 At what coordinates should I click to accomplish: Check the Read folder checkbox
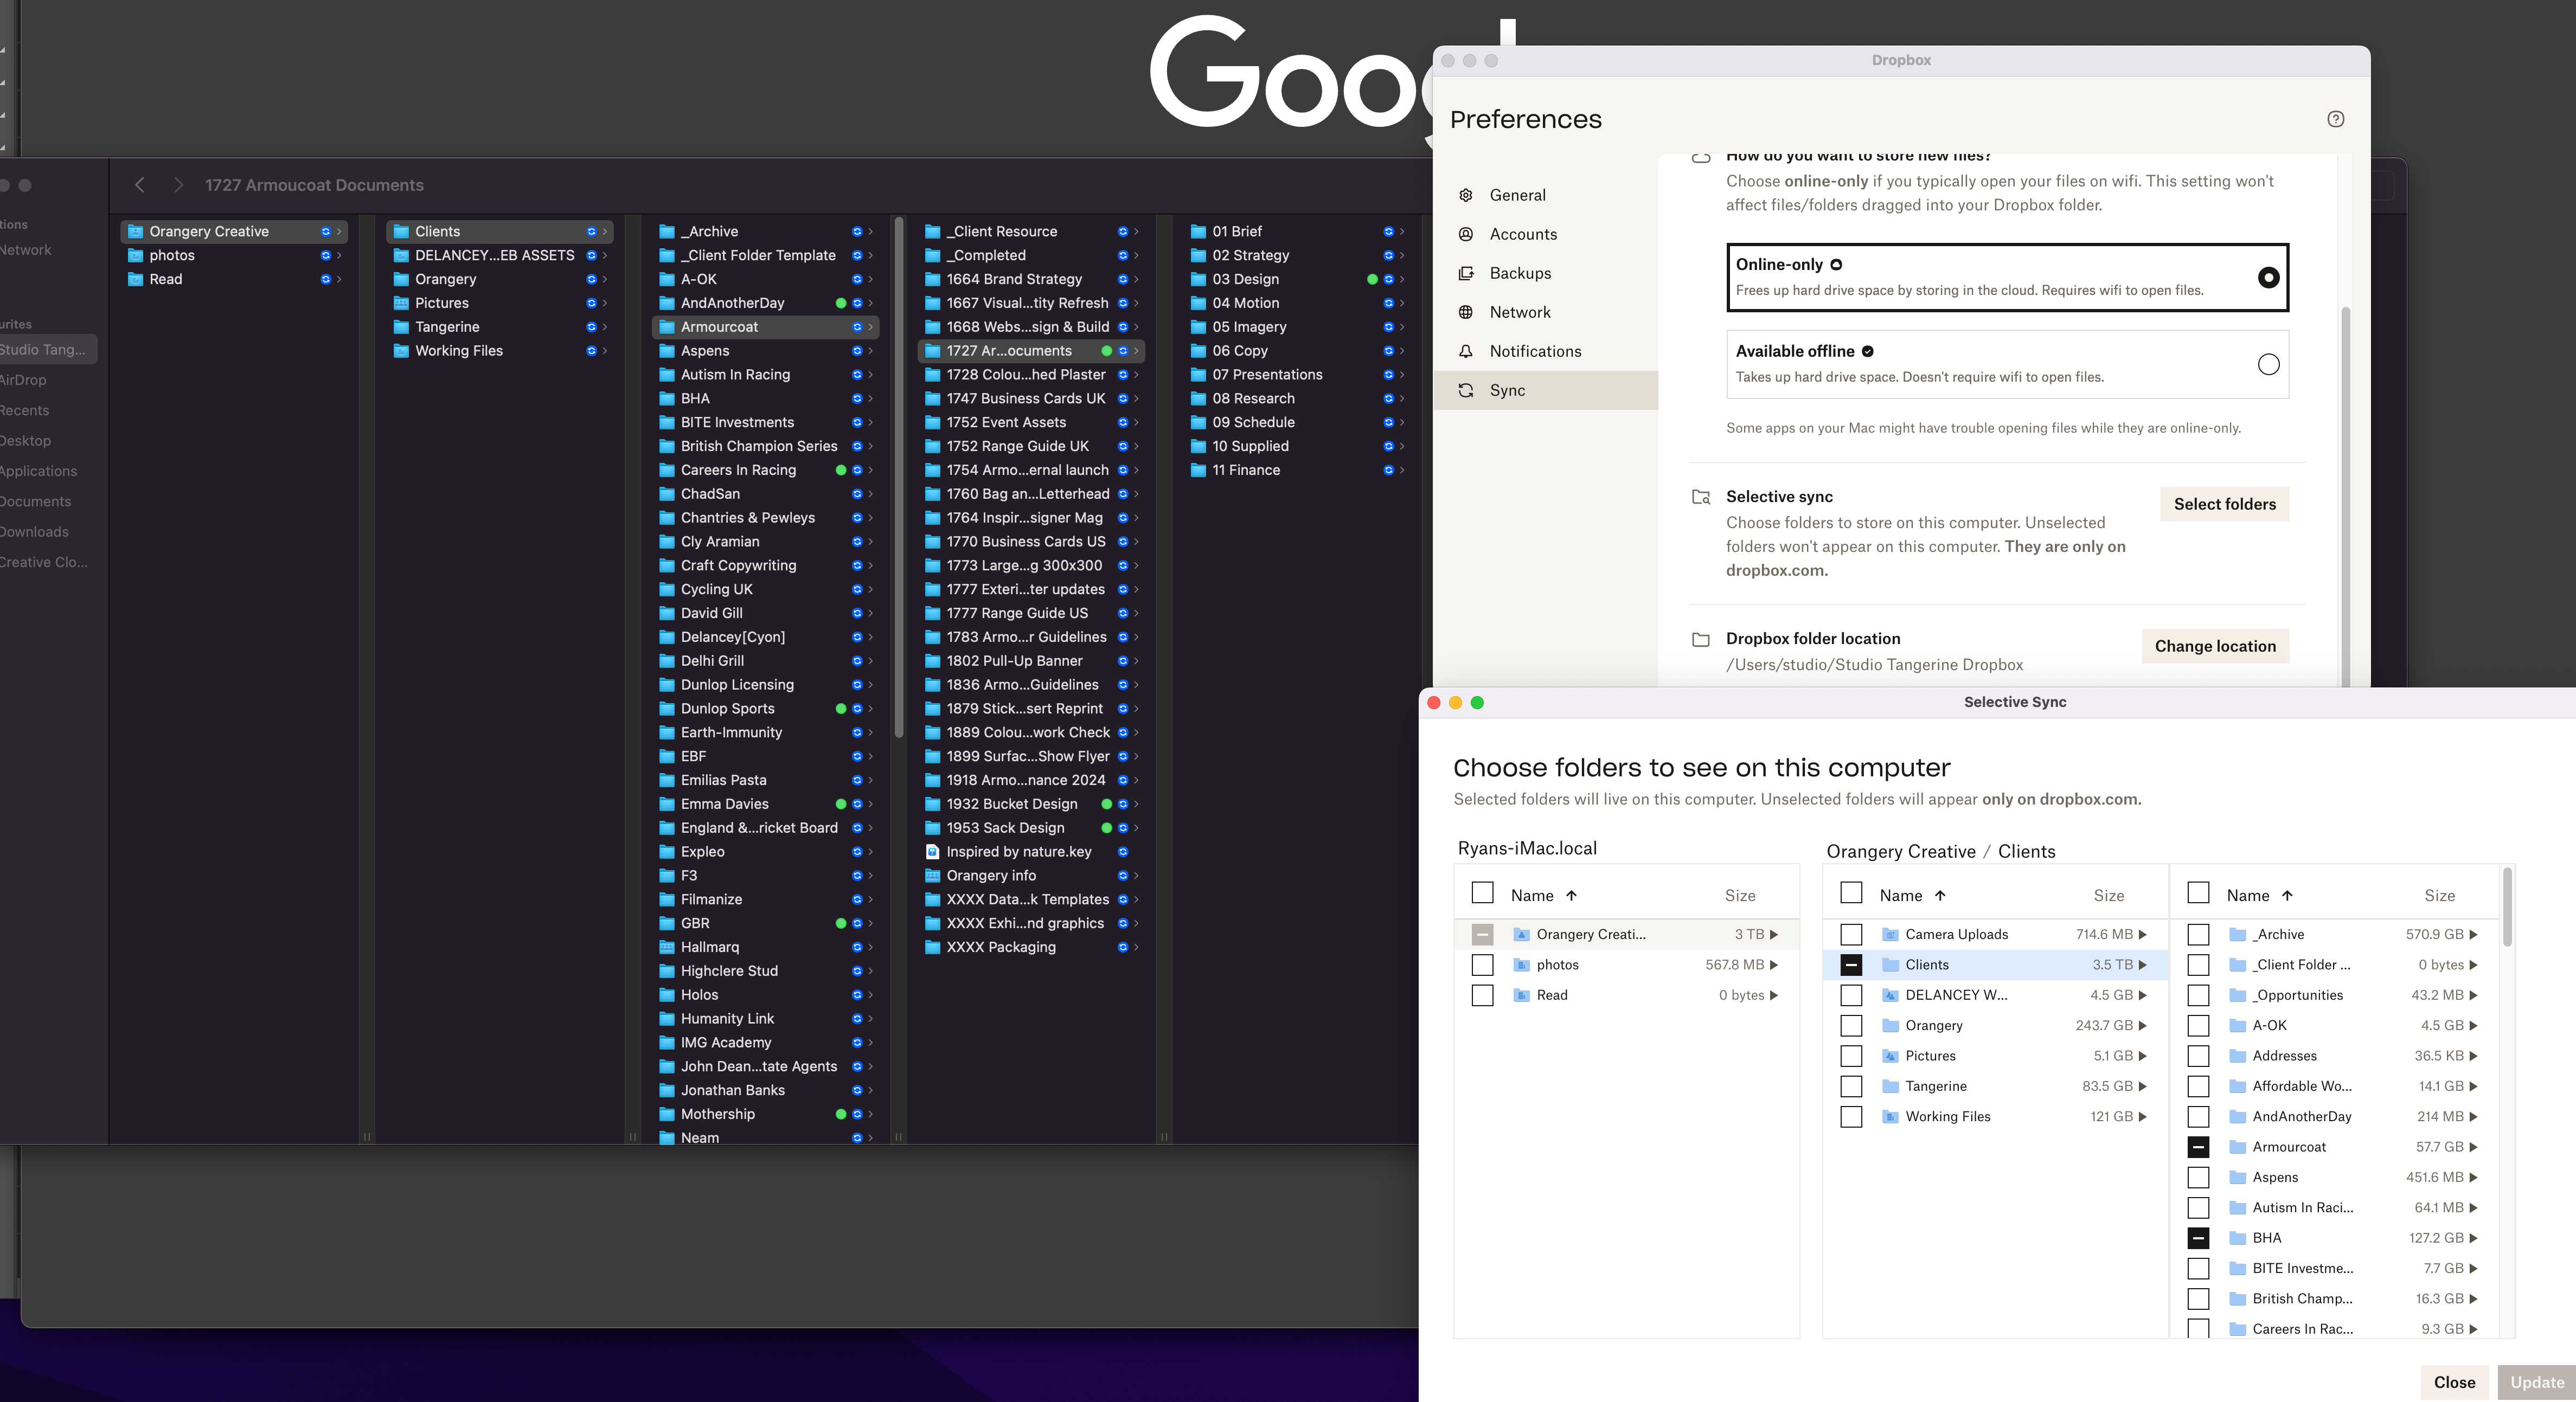tap(1482, 995)
